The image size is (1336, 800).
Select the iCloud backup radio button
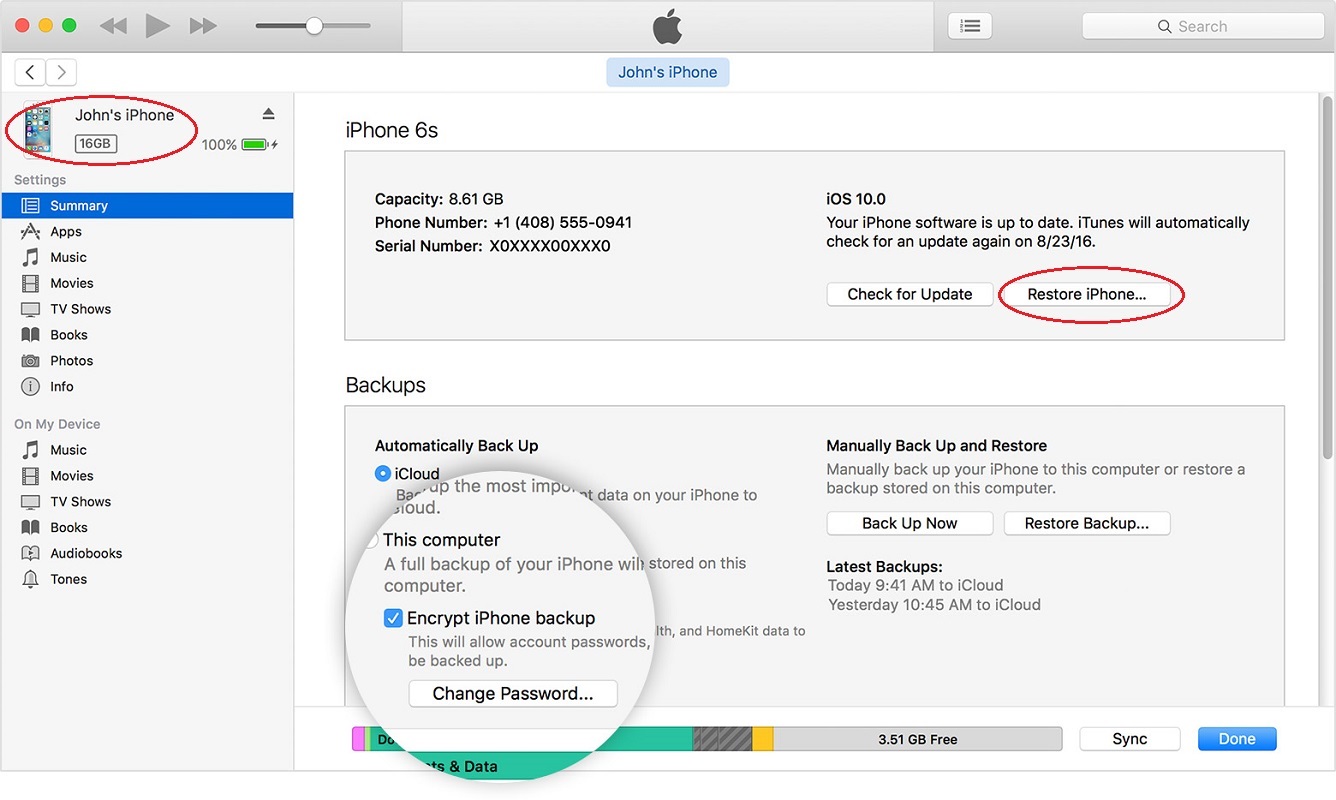[382, 474]
